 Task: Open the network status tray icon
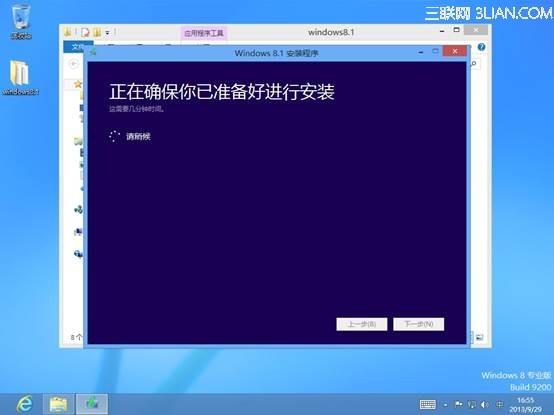(x=472, y=404)
